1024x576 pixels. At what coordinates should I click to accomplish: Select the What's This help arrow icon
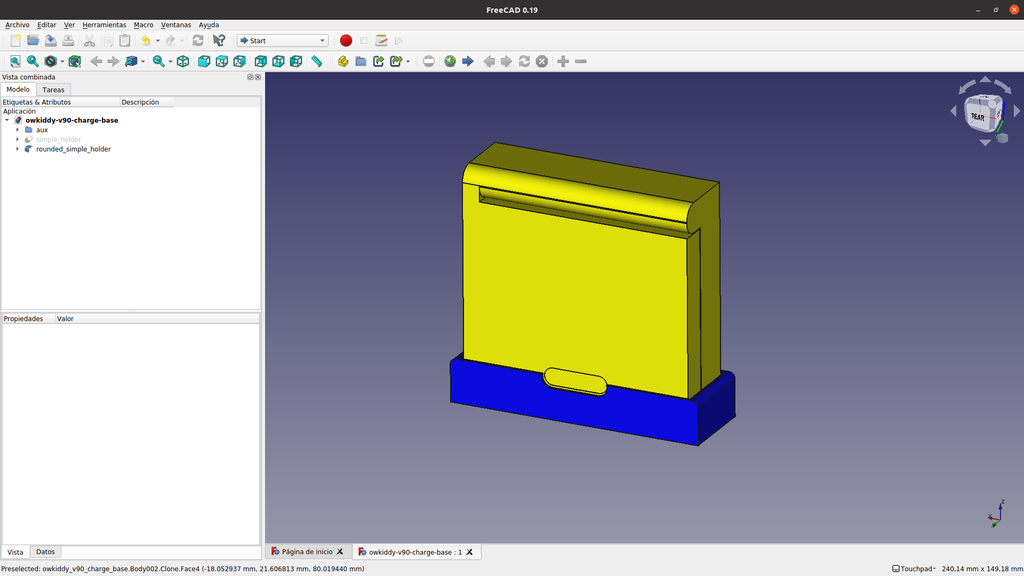click(x=219, y=40)
